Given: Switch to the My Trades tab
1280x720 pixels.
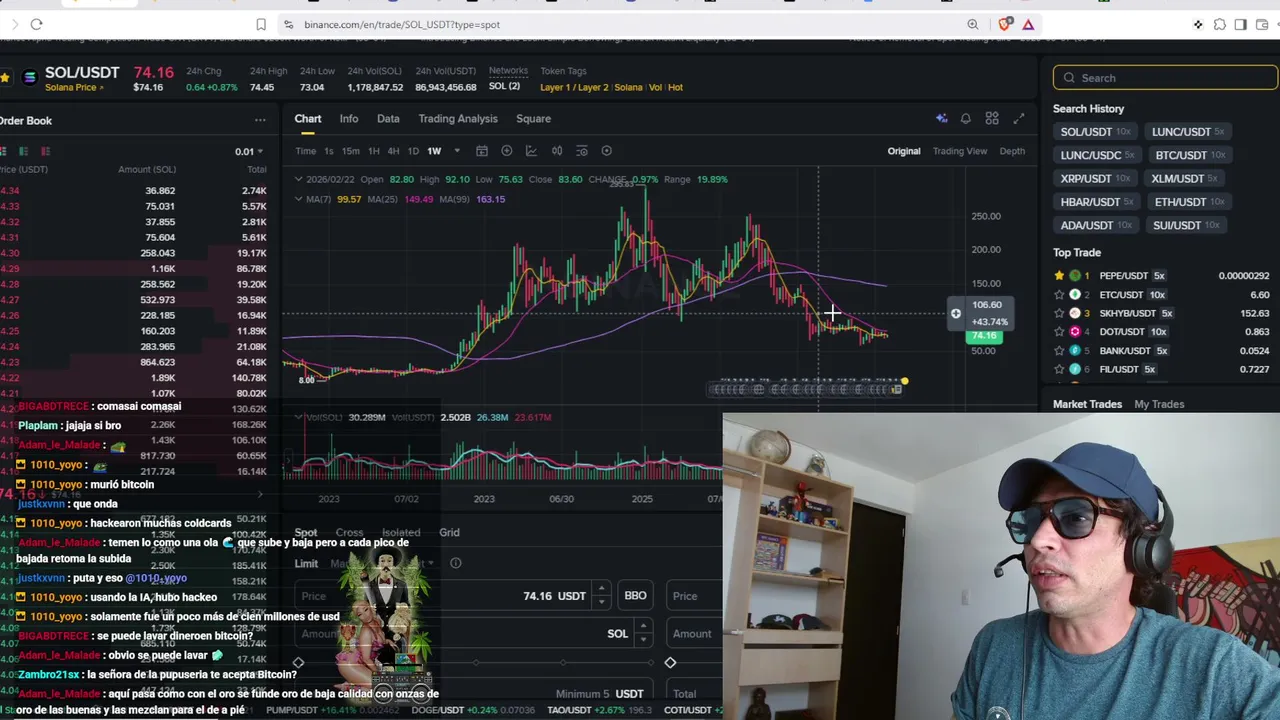Looking at the screenshot, I should click(1159, 404).
